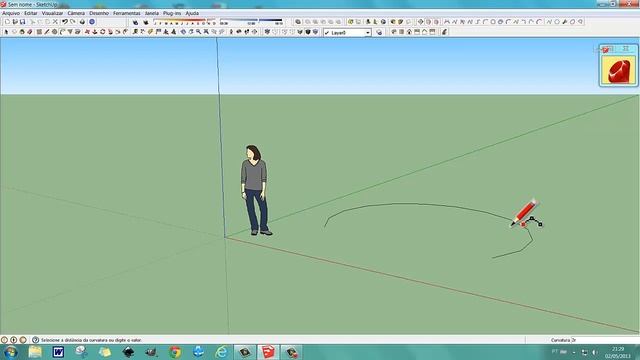Open Layer Manager icon beside Layer0
Screen dimensions: 640x360
(379, 32)
